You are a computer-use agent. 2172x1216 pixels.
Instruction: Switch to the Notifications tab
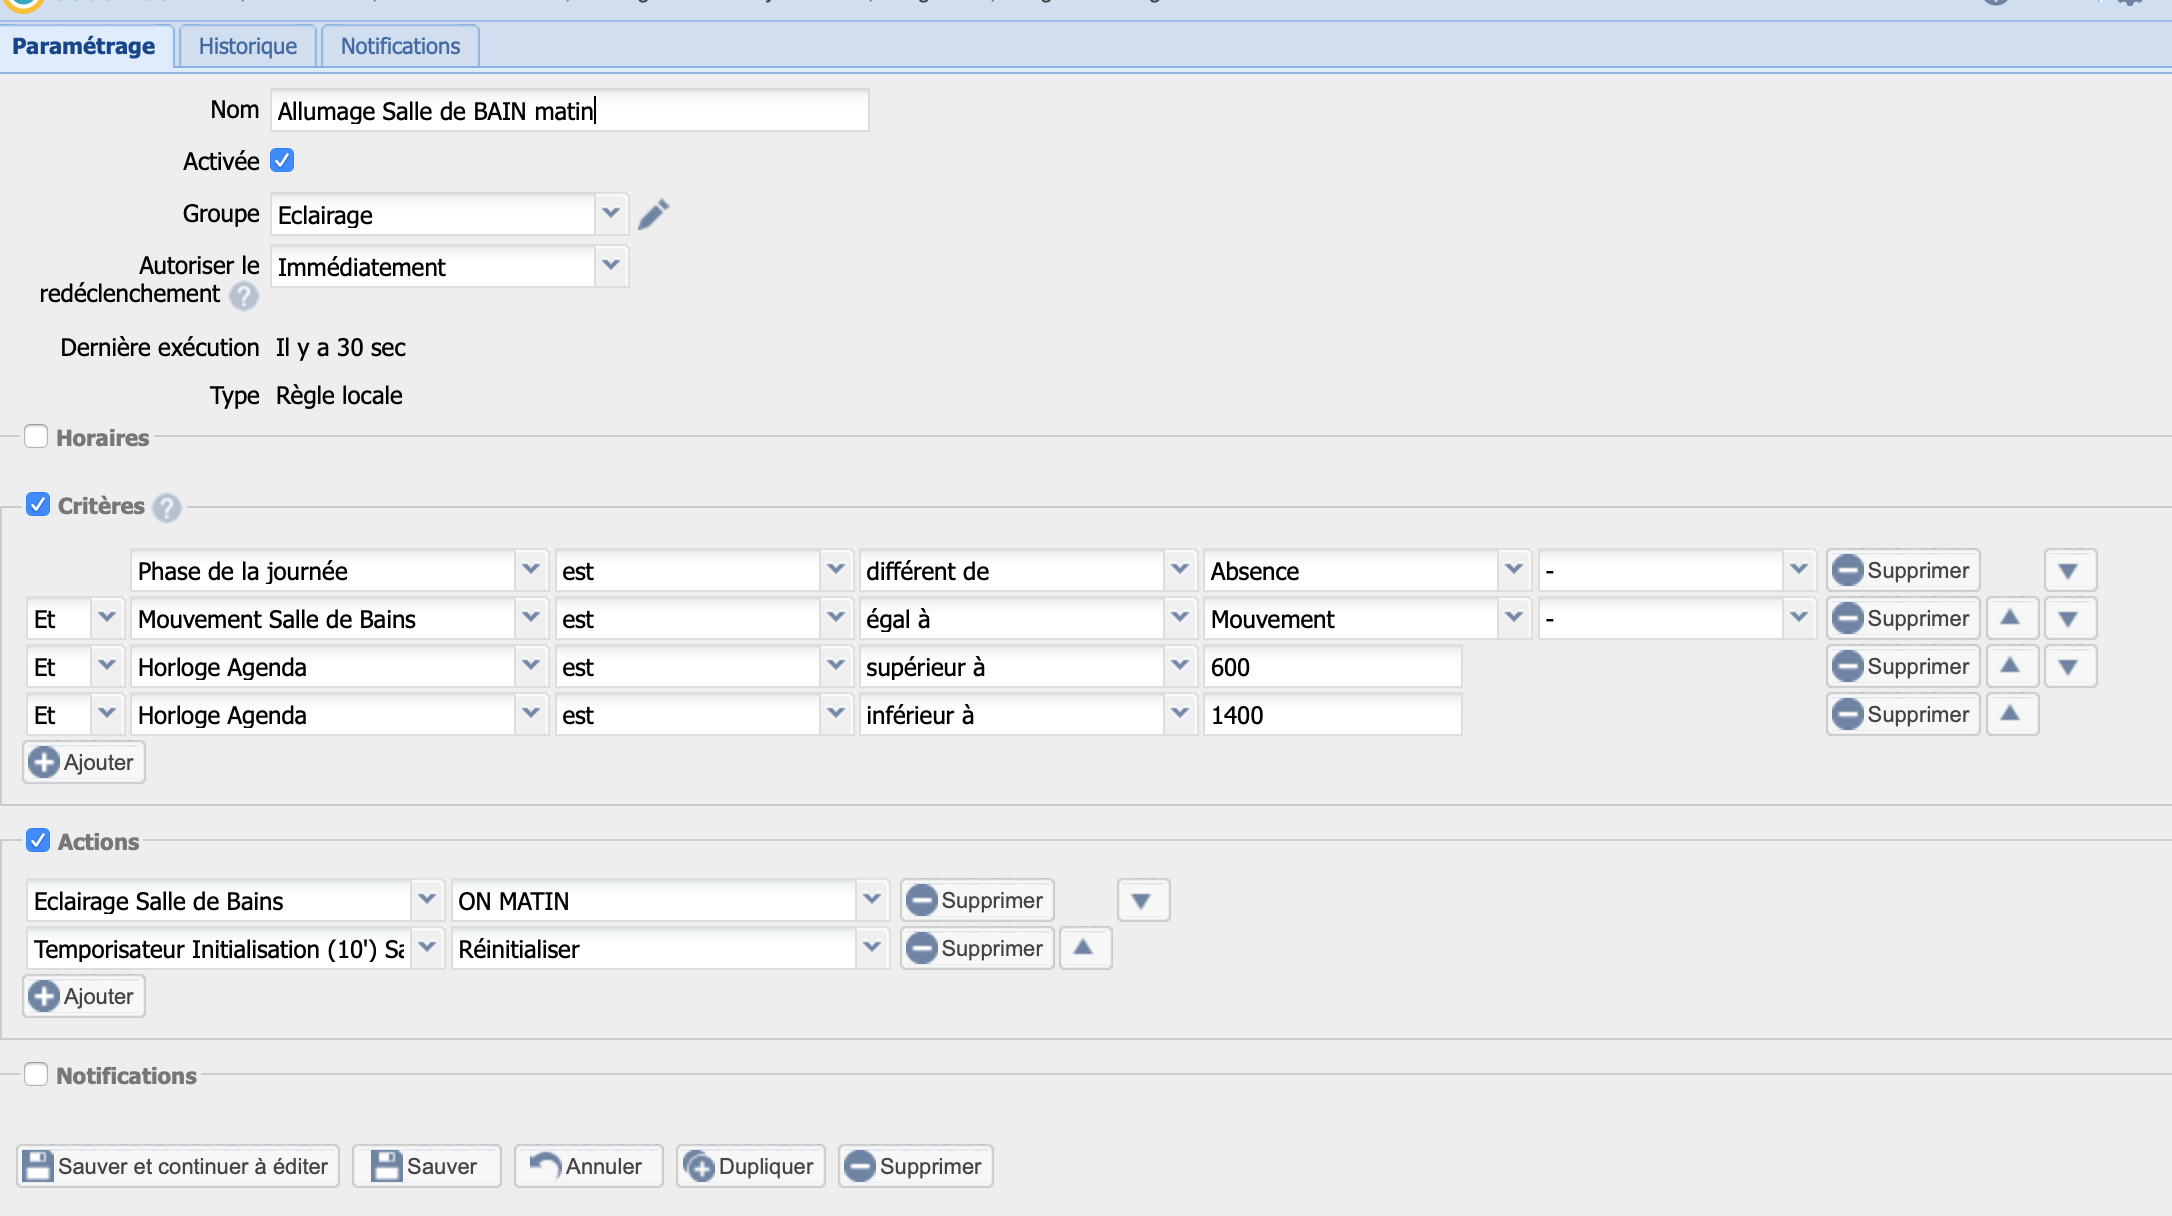[400, 46]
